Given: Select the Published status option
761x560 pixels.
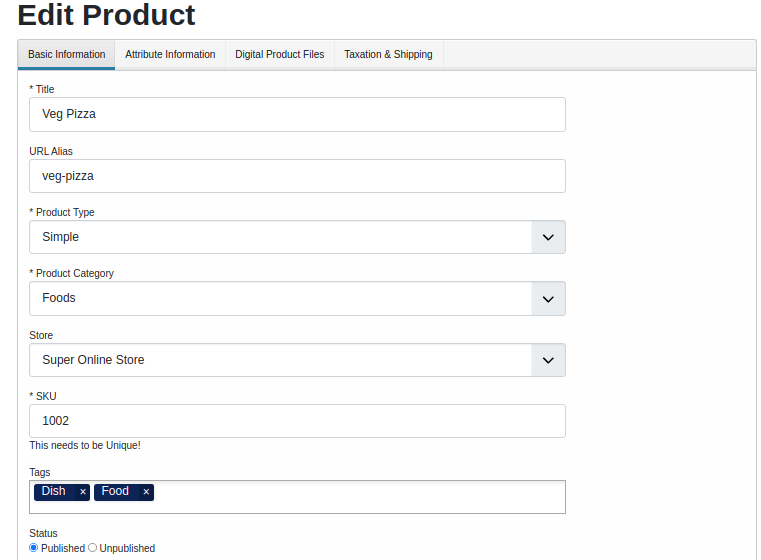Looking at the screenshot, I should (34, 548).
